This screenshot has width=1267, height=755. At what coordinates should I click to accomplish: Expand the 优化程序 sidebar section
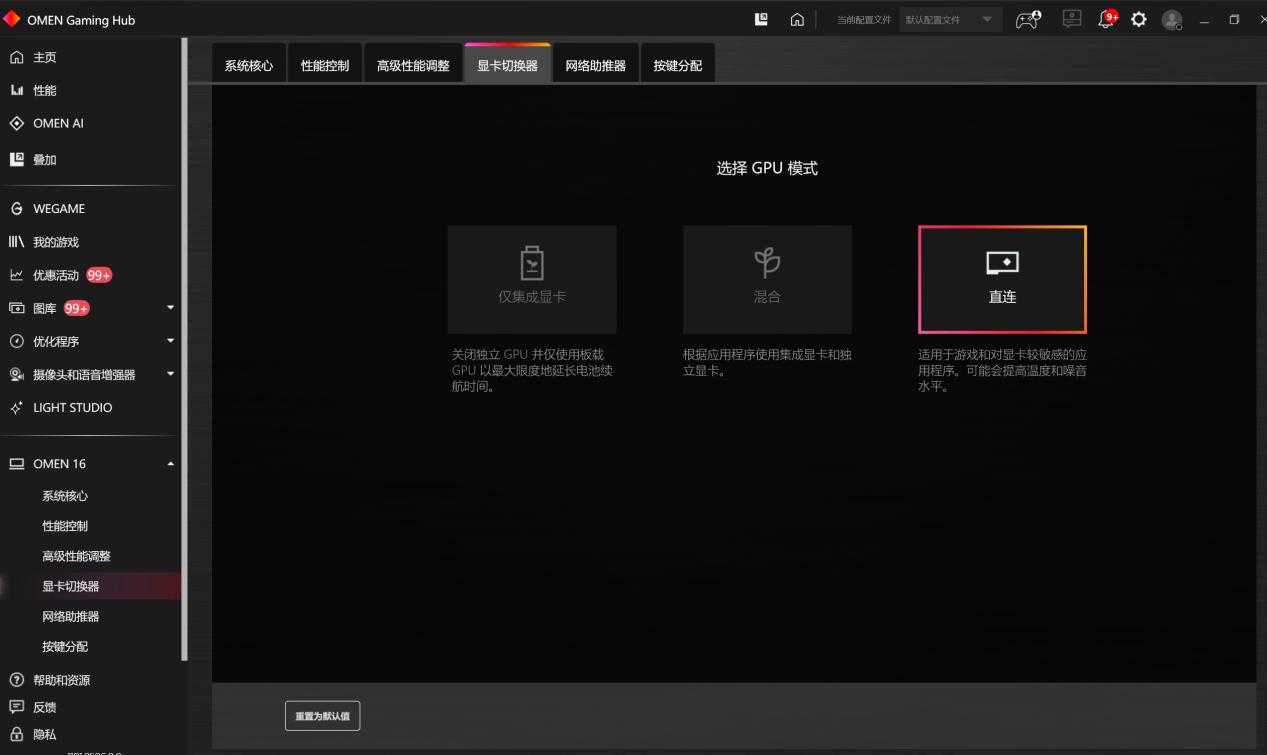click(x=170, y=341)
